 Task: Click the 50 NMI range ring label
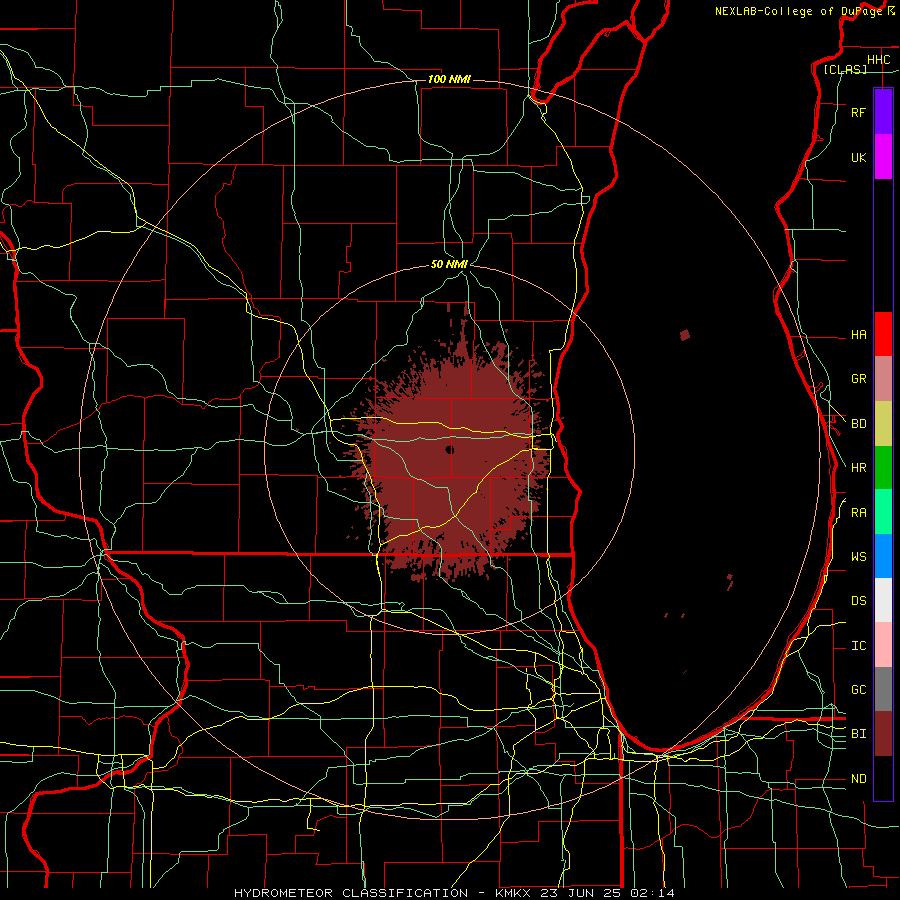pos(449,264)
